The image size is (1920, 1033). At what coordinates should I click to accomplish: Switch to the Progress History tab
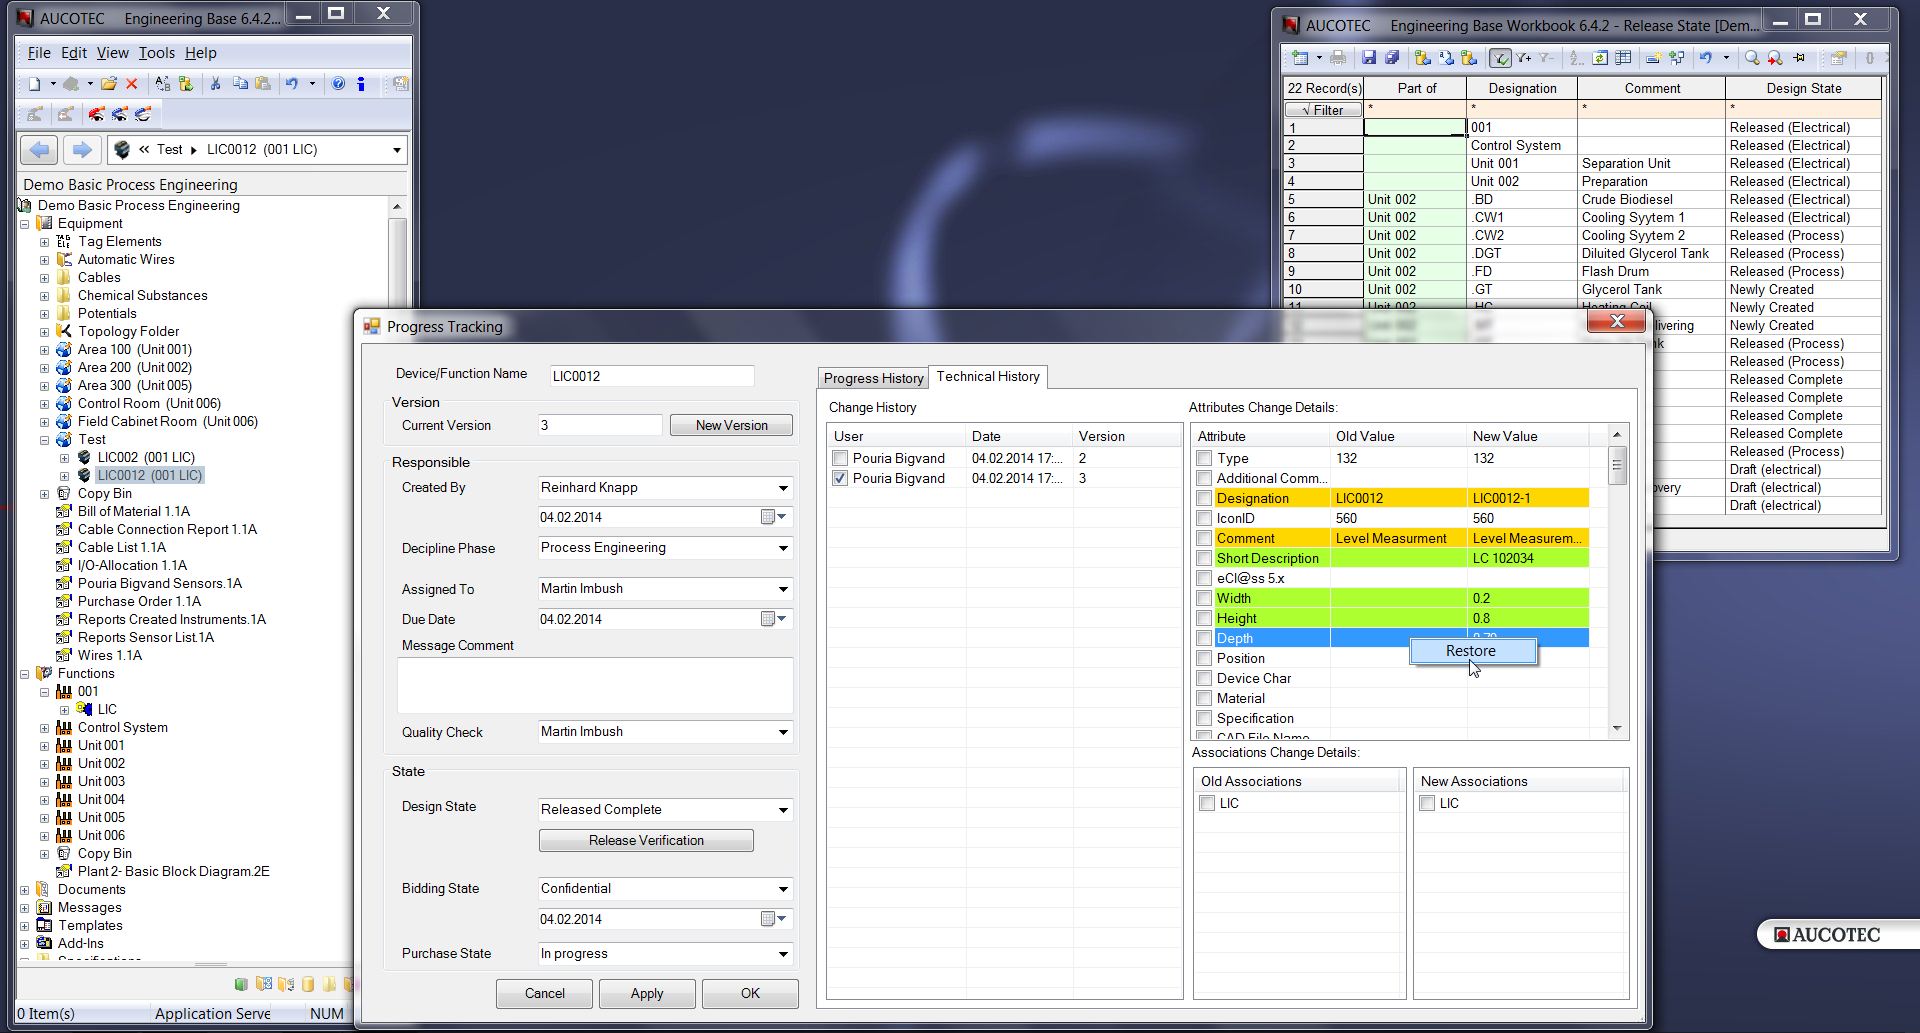(x=873, y=378)
